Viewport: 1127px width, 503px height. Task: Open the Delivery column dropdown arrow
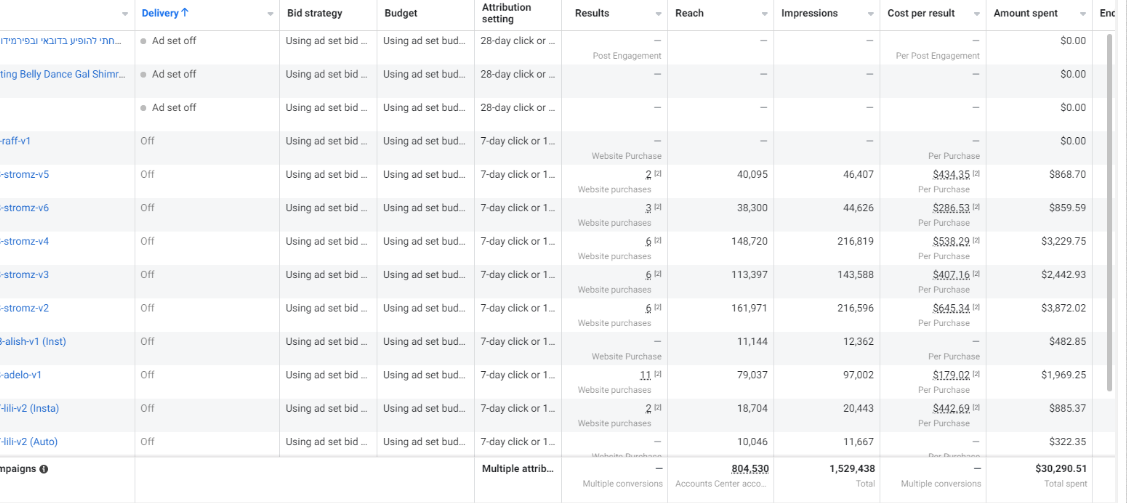270,14
